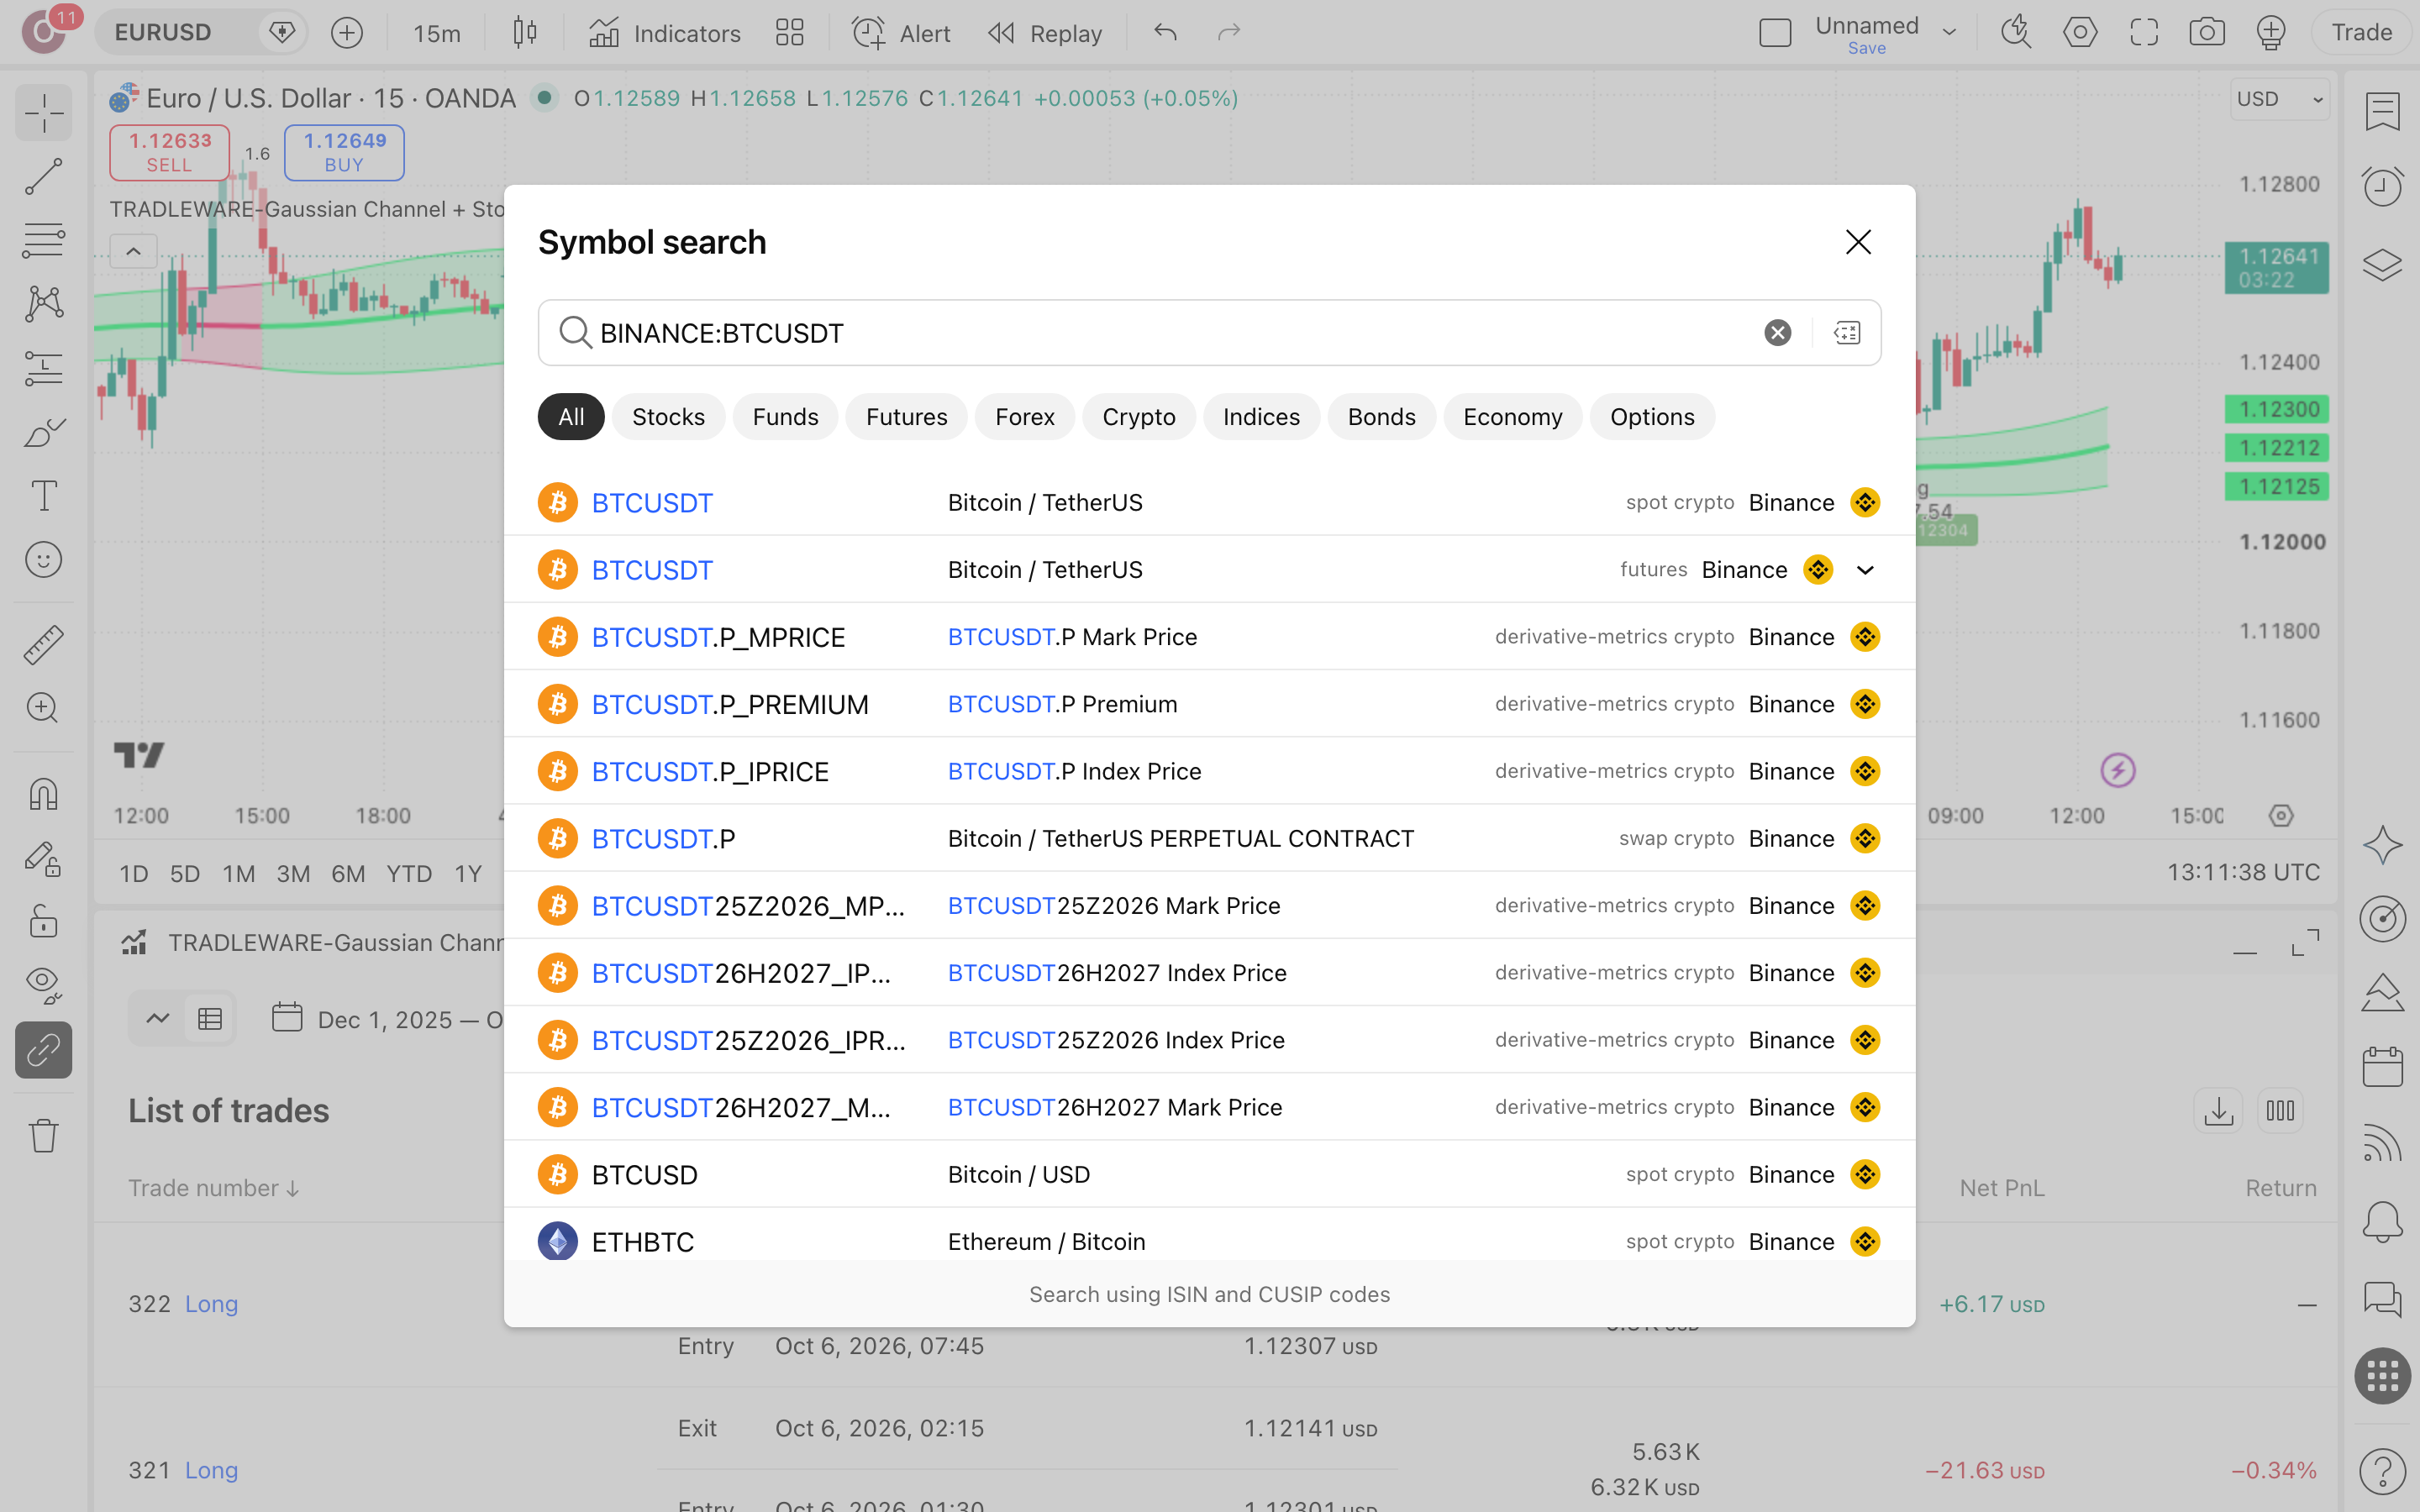Screen dimensions: 2420x1512
Task: Select the Forex filter tab
Action: 1024,417
